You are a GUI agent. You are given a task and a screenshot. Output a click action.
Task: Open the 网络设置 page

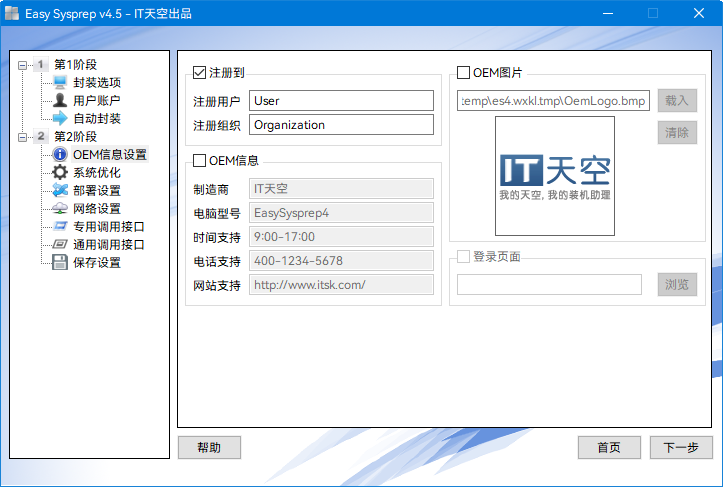tap(97, 208)
